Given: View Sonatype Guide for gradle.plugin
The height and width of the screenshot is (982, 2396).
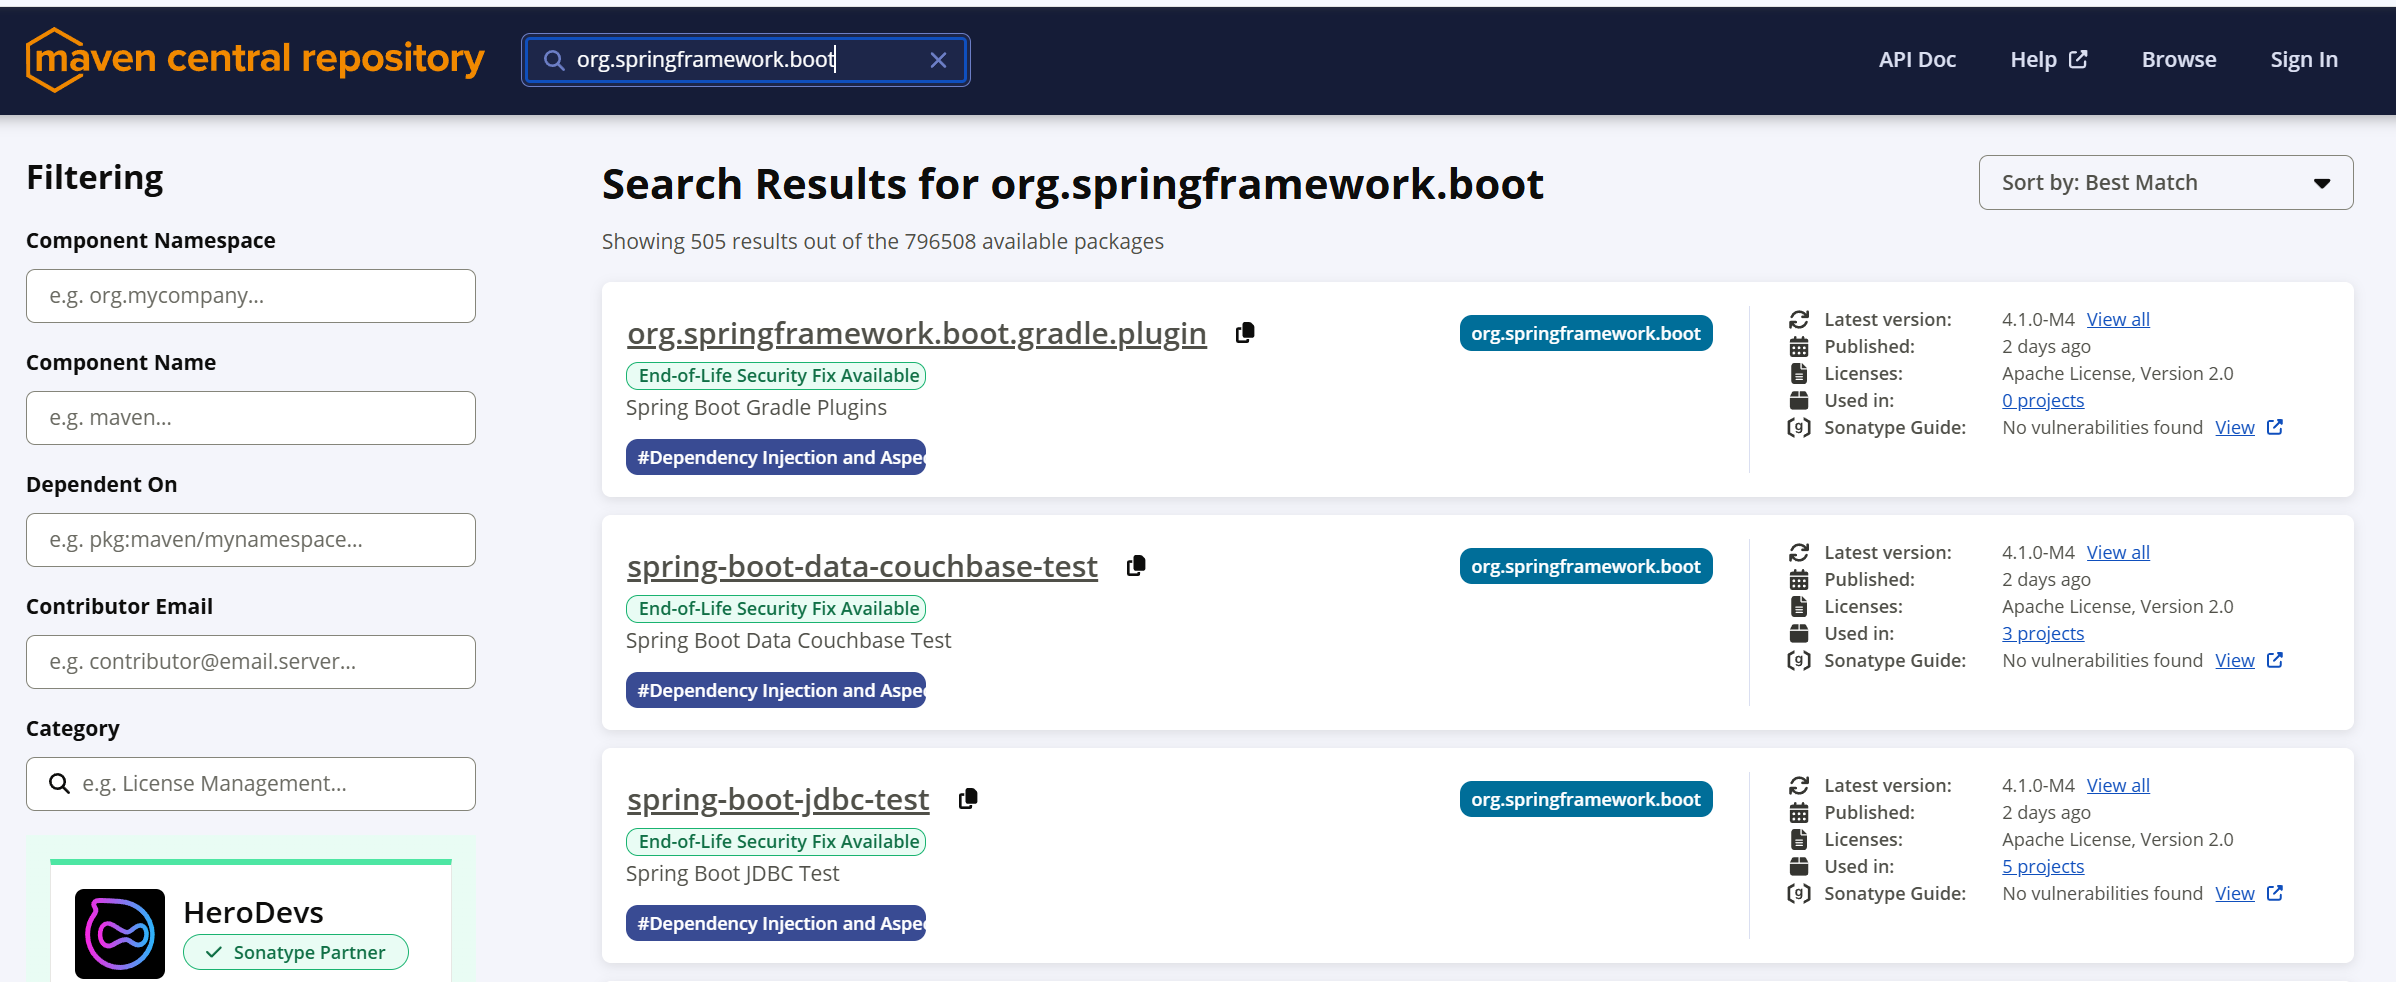Looking at the screenshot, I should coord(2235,427).
